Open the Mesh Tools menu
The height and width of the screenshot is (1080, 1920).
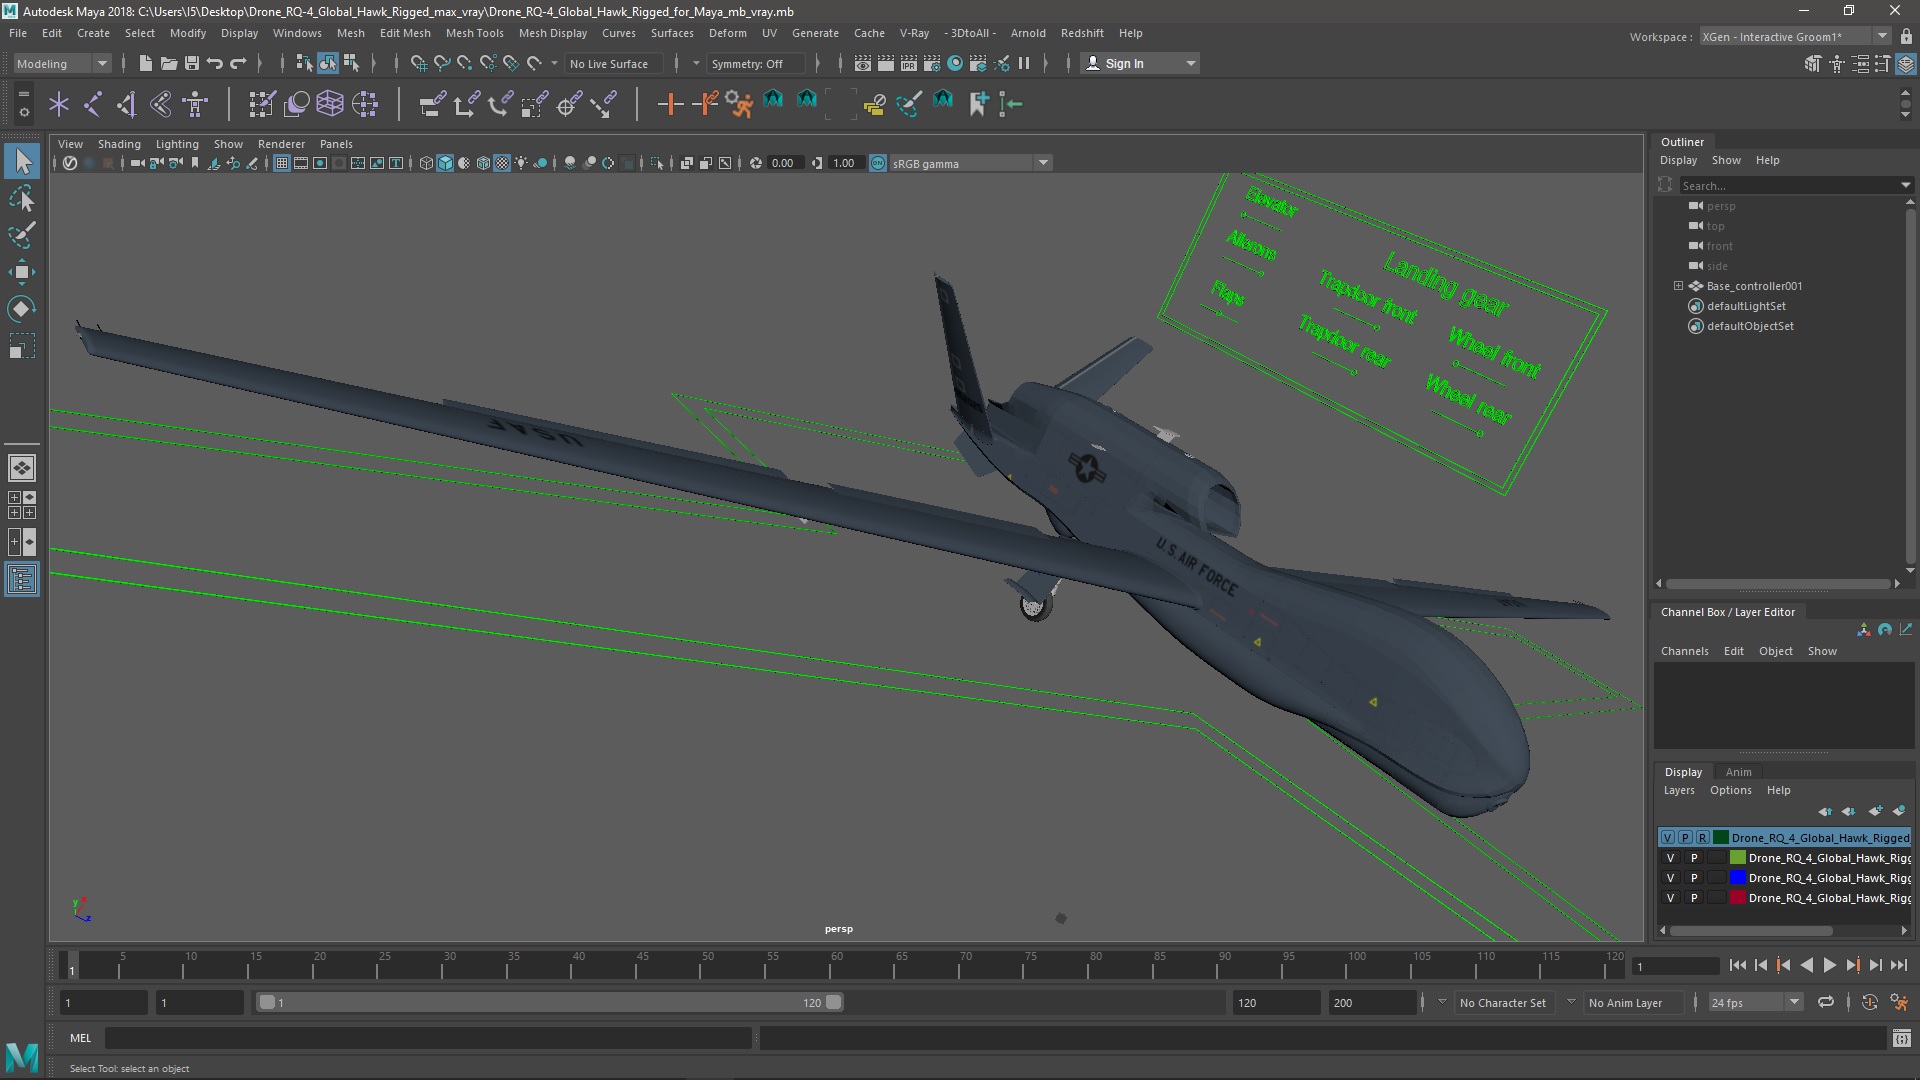click(474, 33)
